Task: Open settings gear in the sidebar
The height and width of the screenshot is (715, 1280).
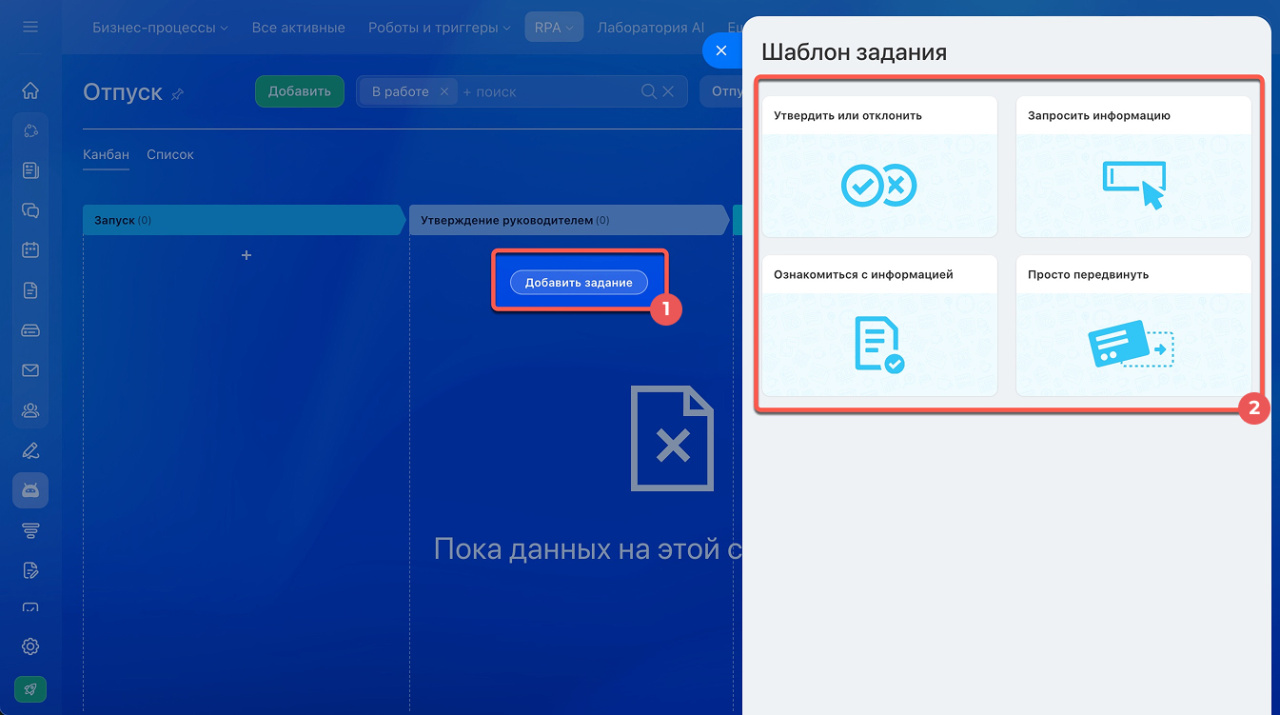Action: 30,646
